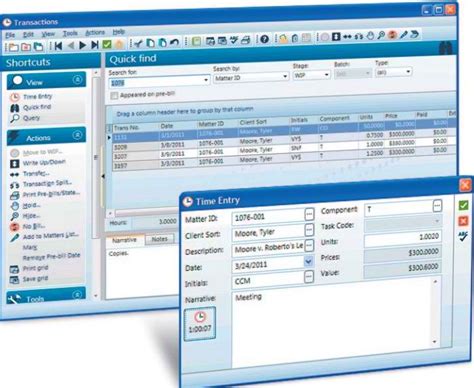Viewport: 474px width, 388px height.
Task: Click the Add to Matters List pen toolbar icon
Action: pos(403,34)
